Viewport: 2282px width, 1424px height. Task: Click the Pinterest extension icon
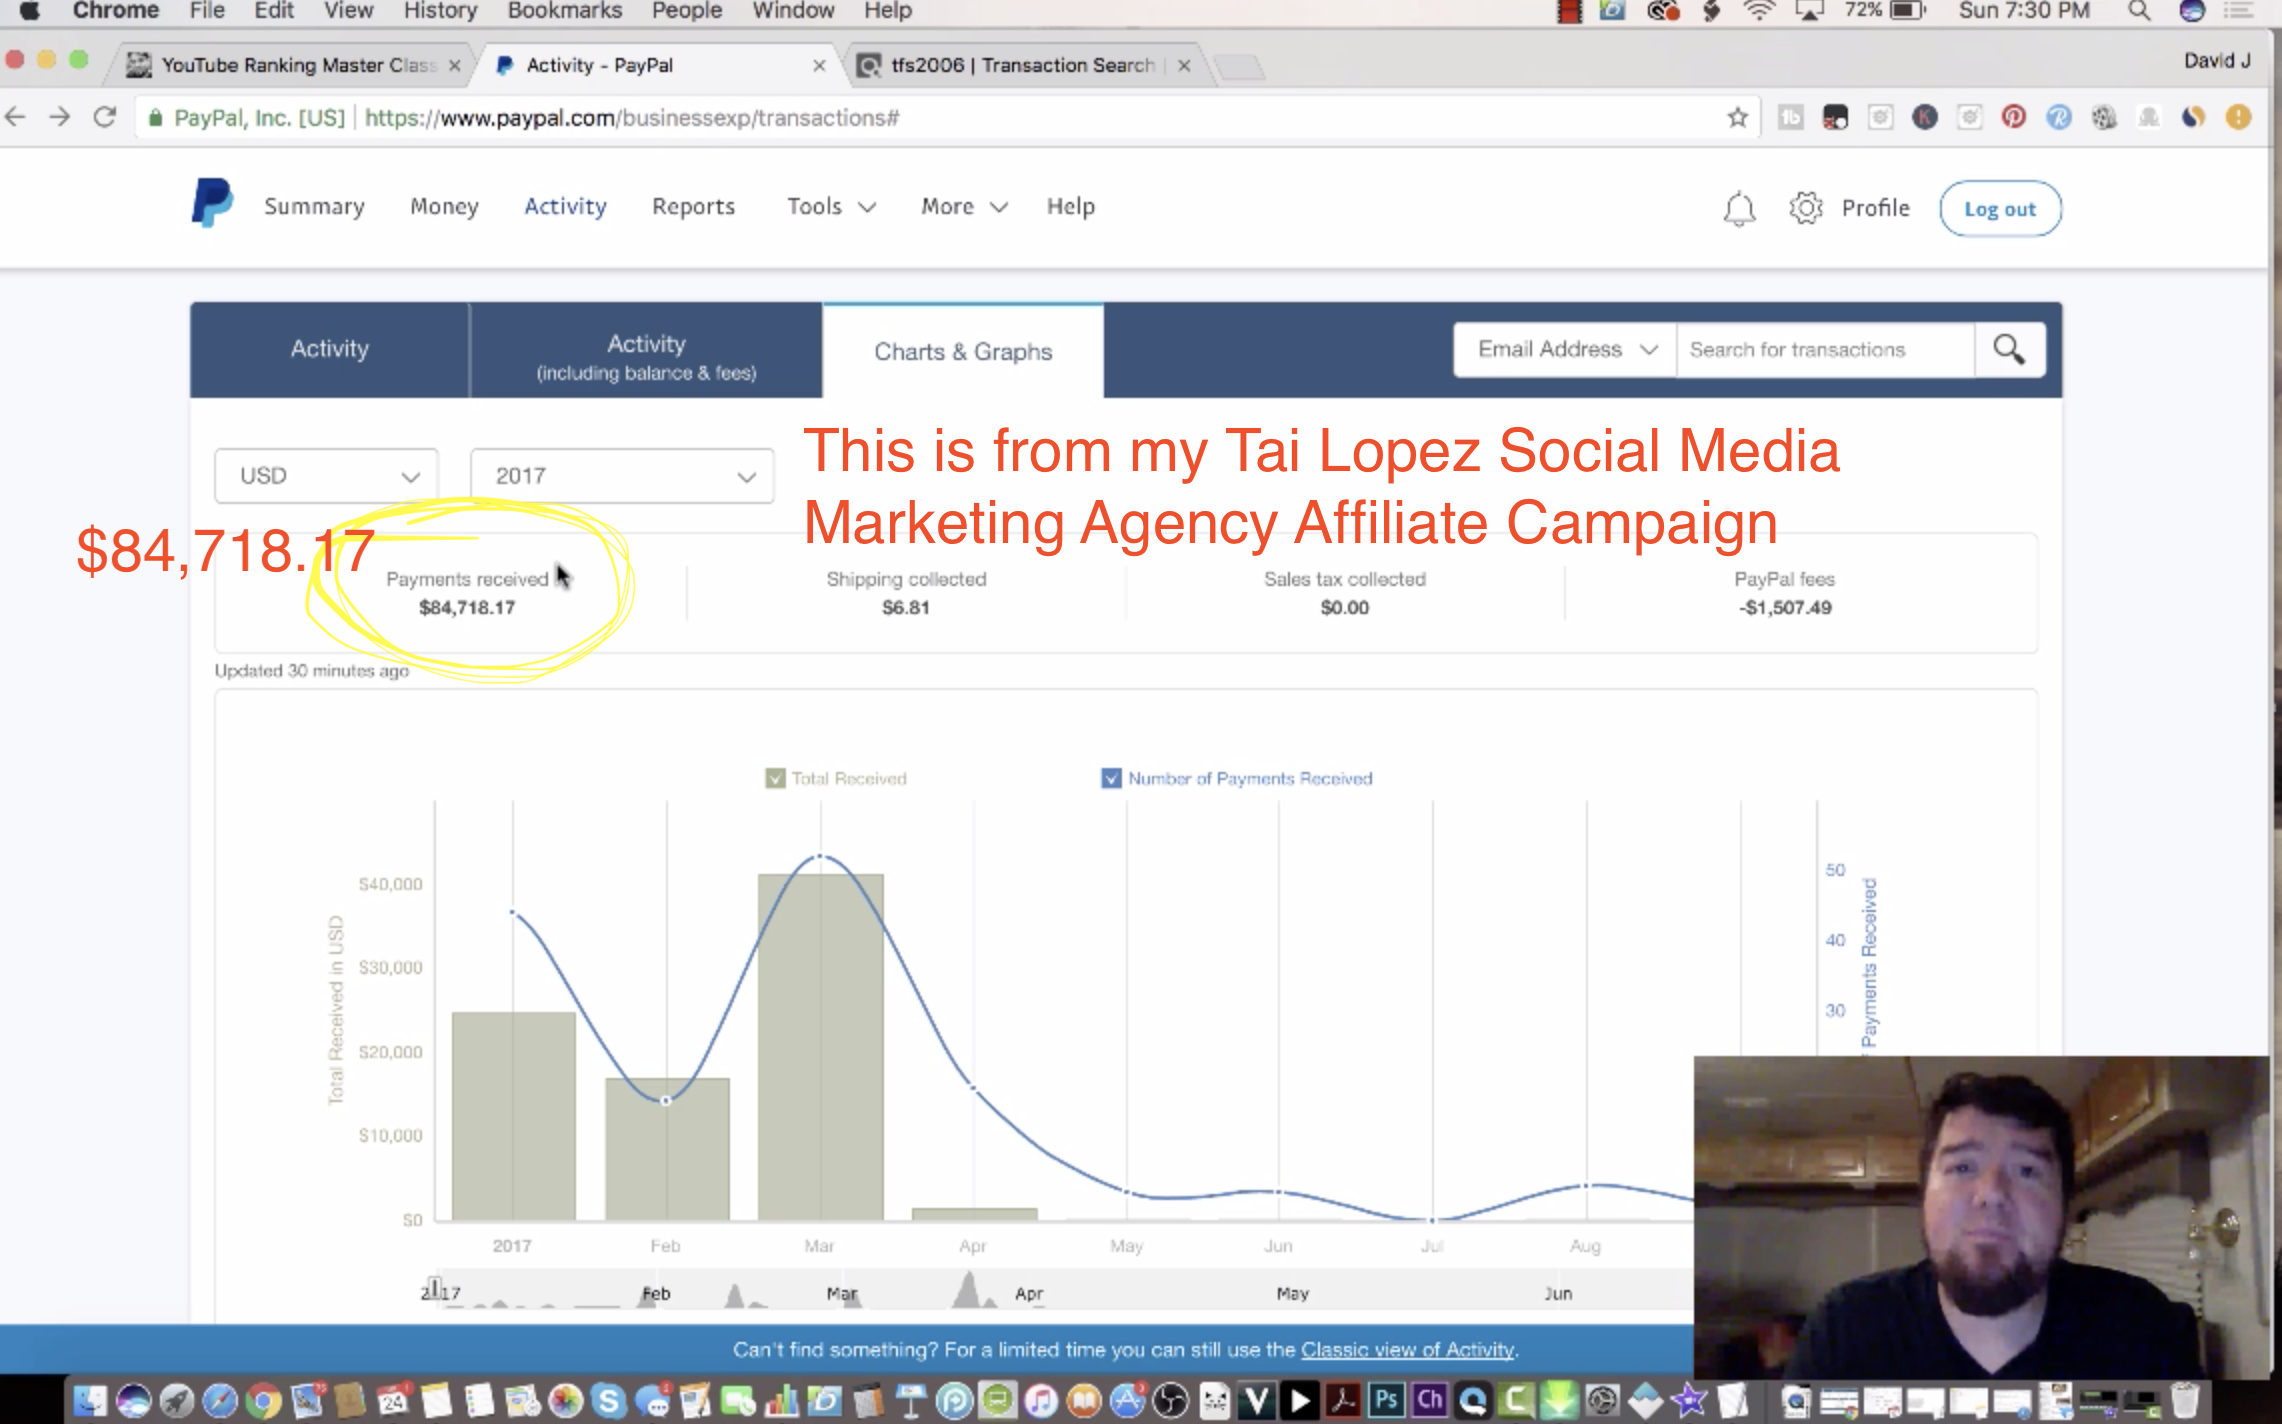[2014, 117]
